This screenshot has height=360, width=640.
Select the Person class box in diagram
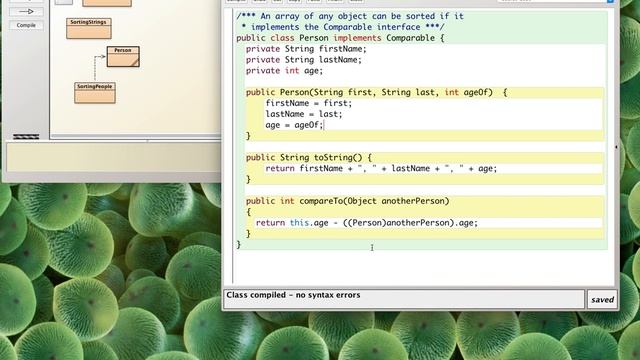[x=123, y=57]
